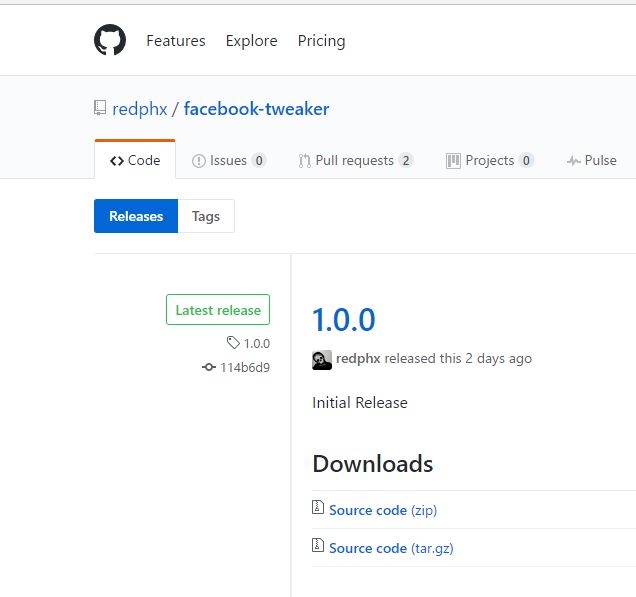The height and width of the screenshot is (597, 636).
Task: Select the Tags button
Action: point(206,216)
